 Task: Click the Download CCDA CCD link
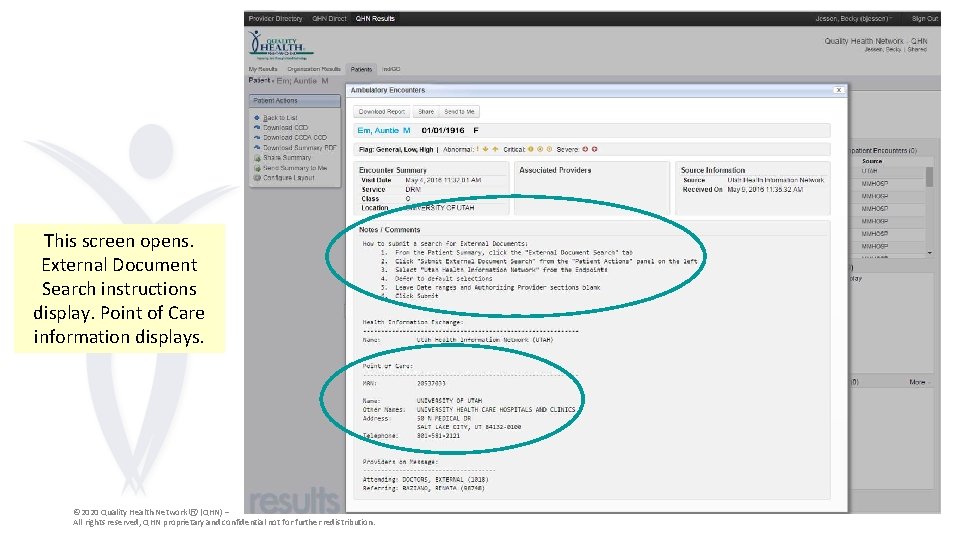[x=294, y=137]
